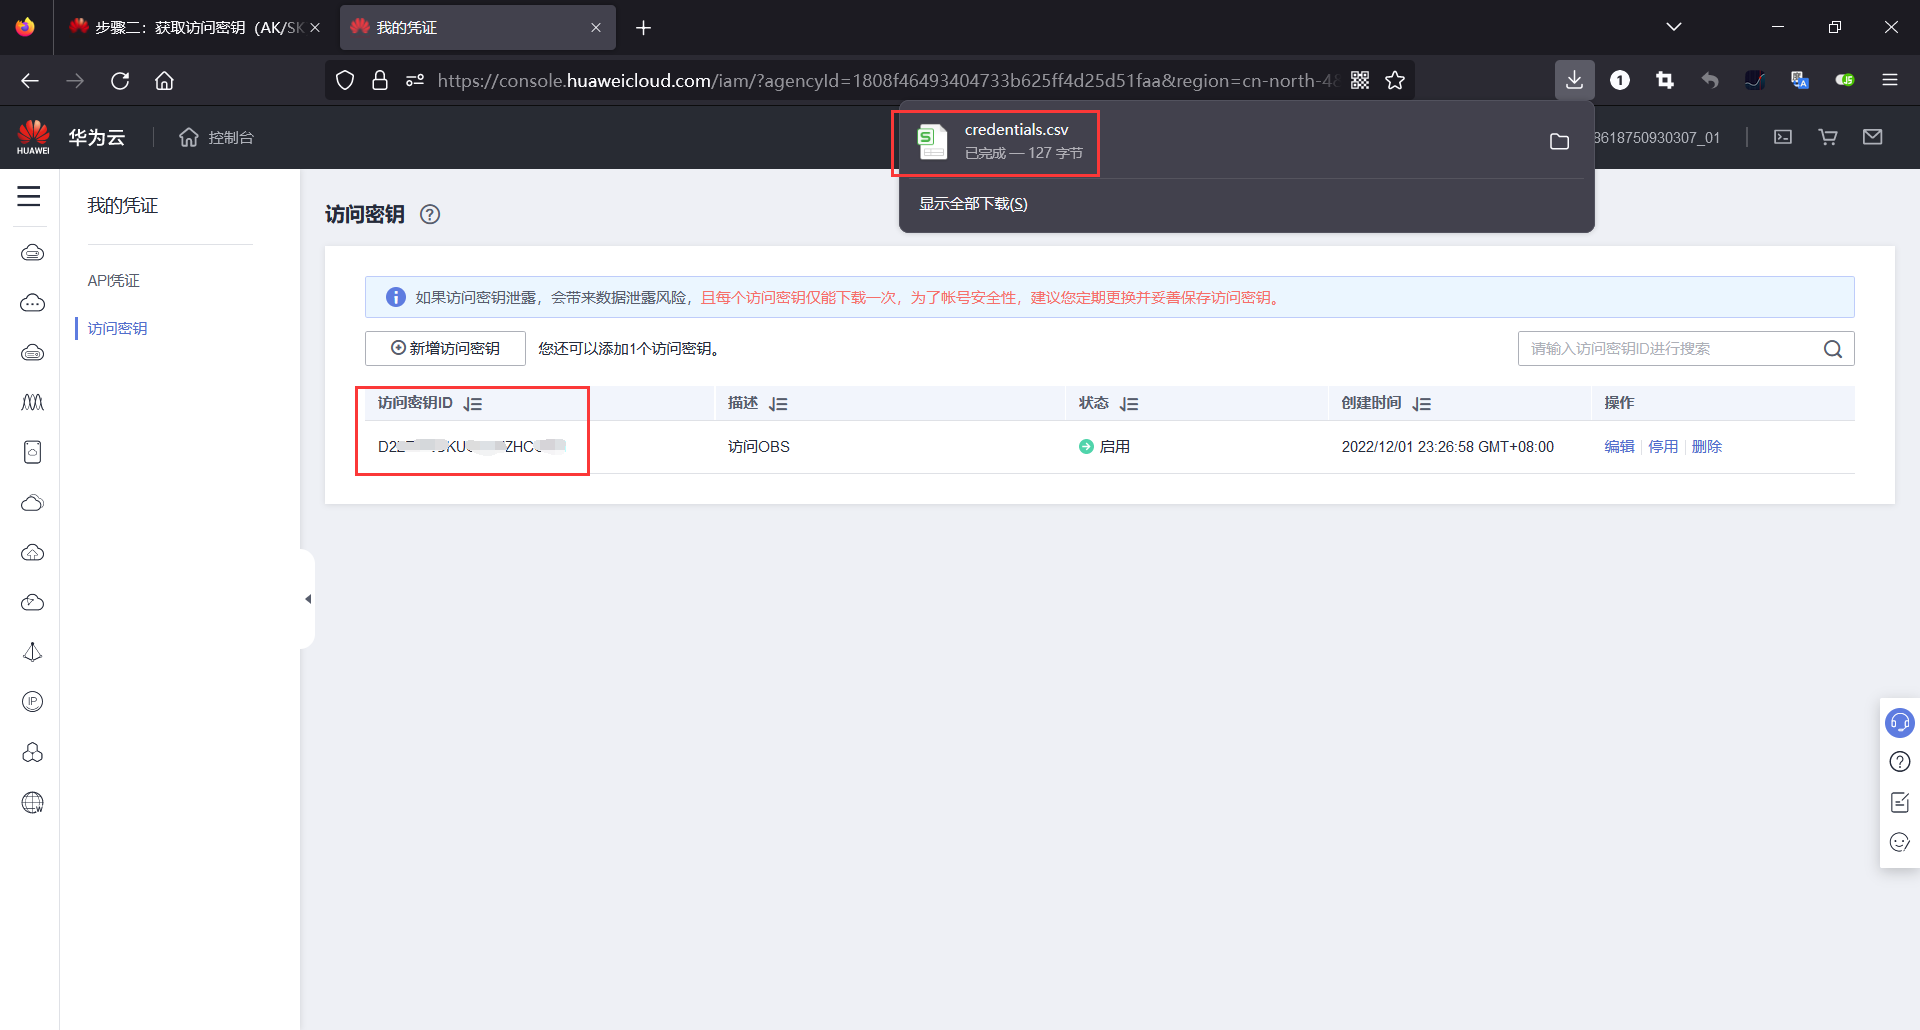Open the shopping cart icon

point(1828,137)
